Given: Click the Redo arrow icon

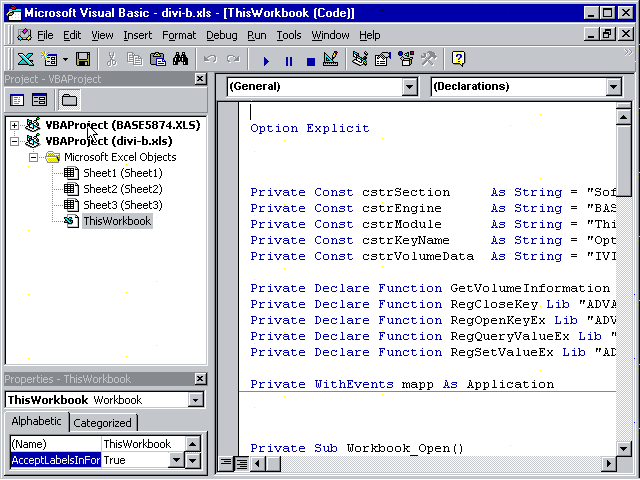Looking at the screenshot, I should click(233, 59).
